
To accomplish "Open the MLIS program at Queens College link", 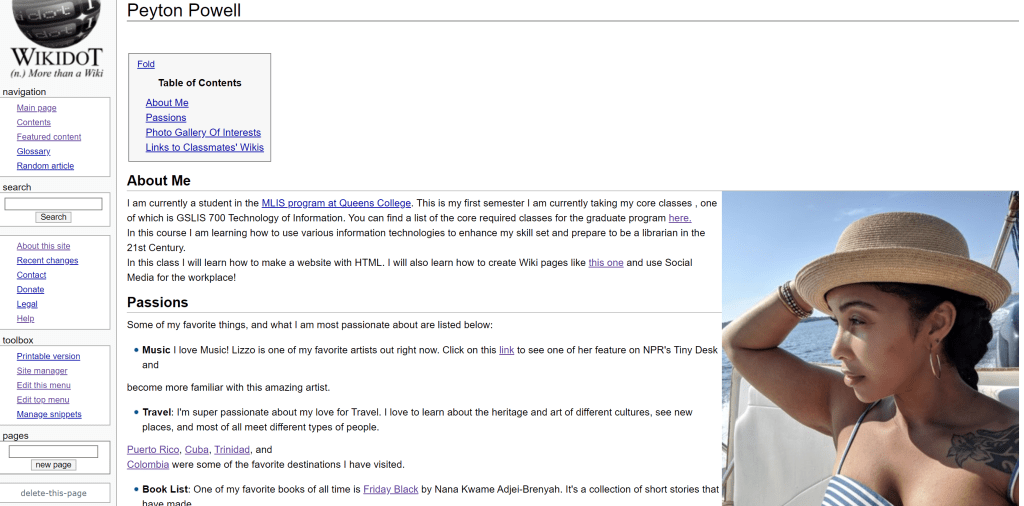I will [x=336, y=203].
